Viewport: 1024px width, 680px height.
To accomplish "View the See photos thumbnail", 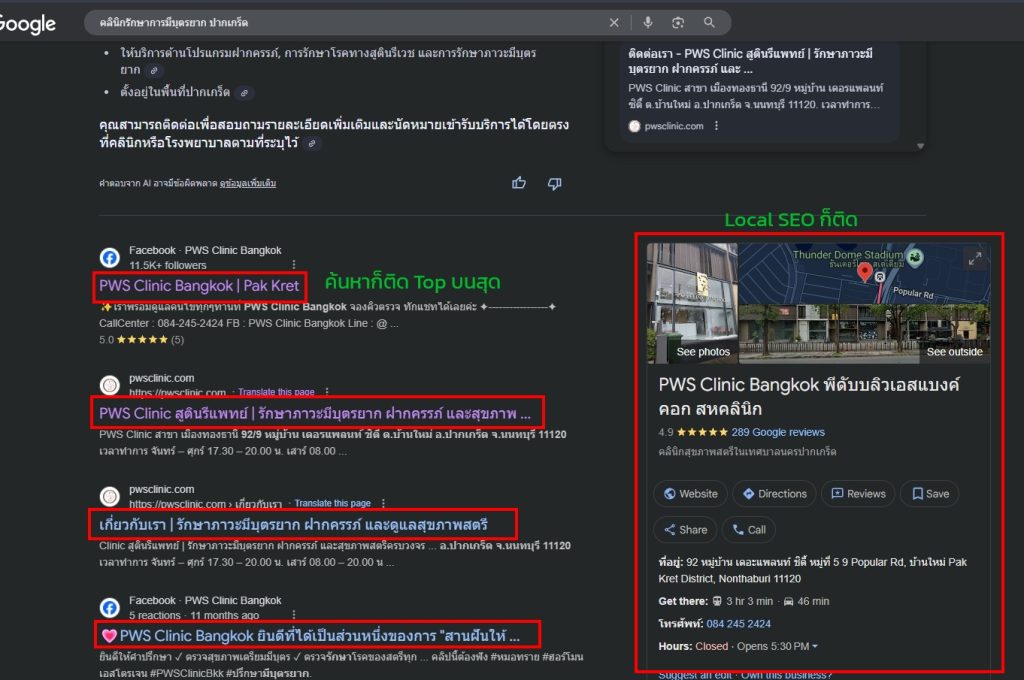I will [x=692, y=303].
